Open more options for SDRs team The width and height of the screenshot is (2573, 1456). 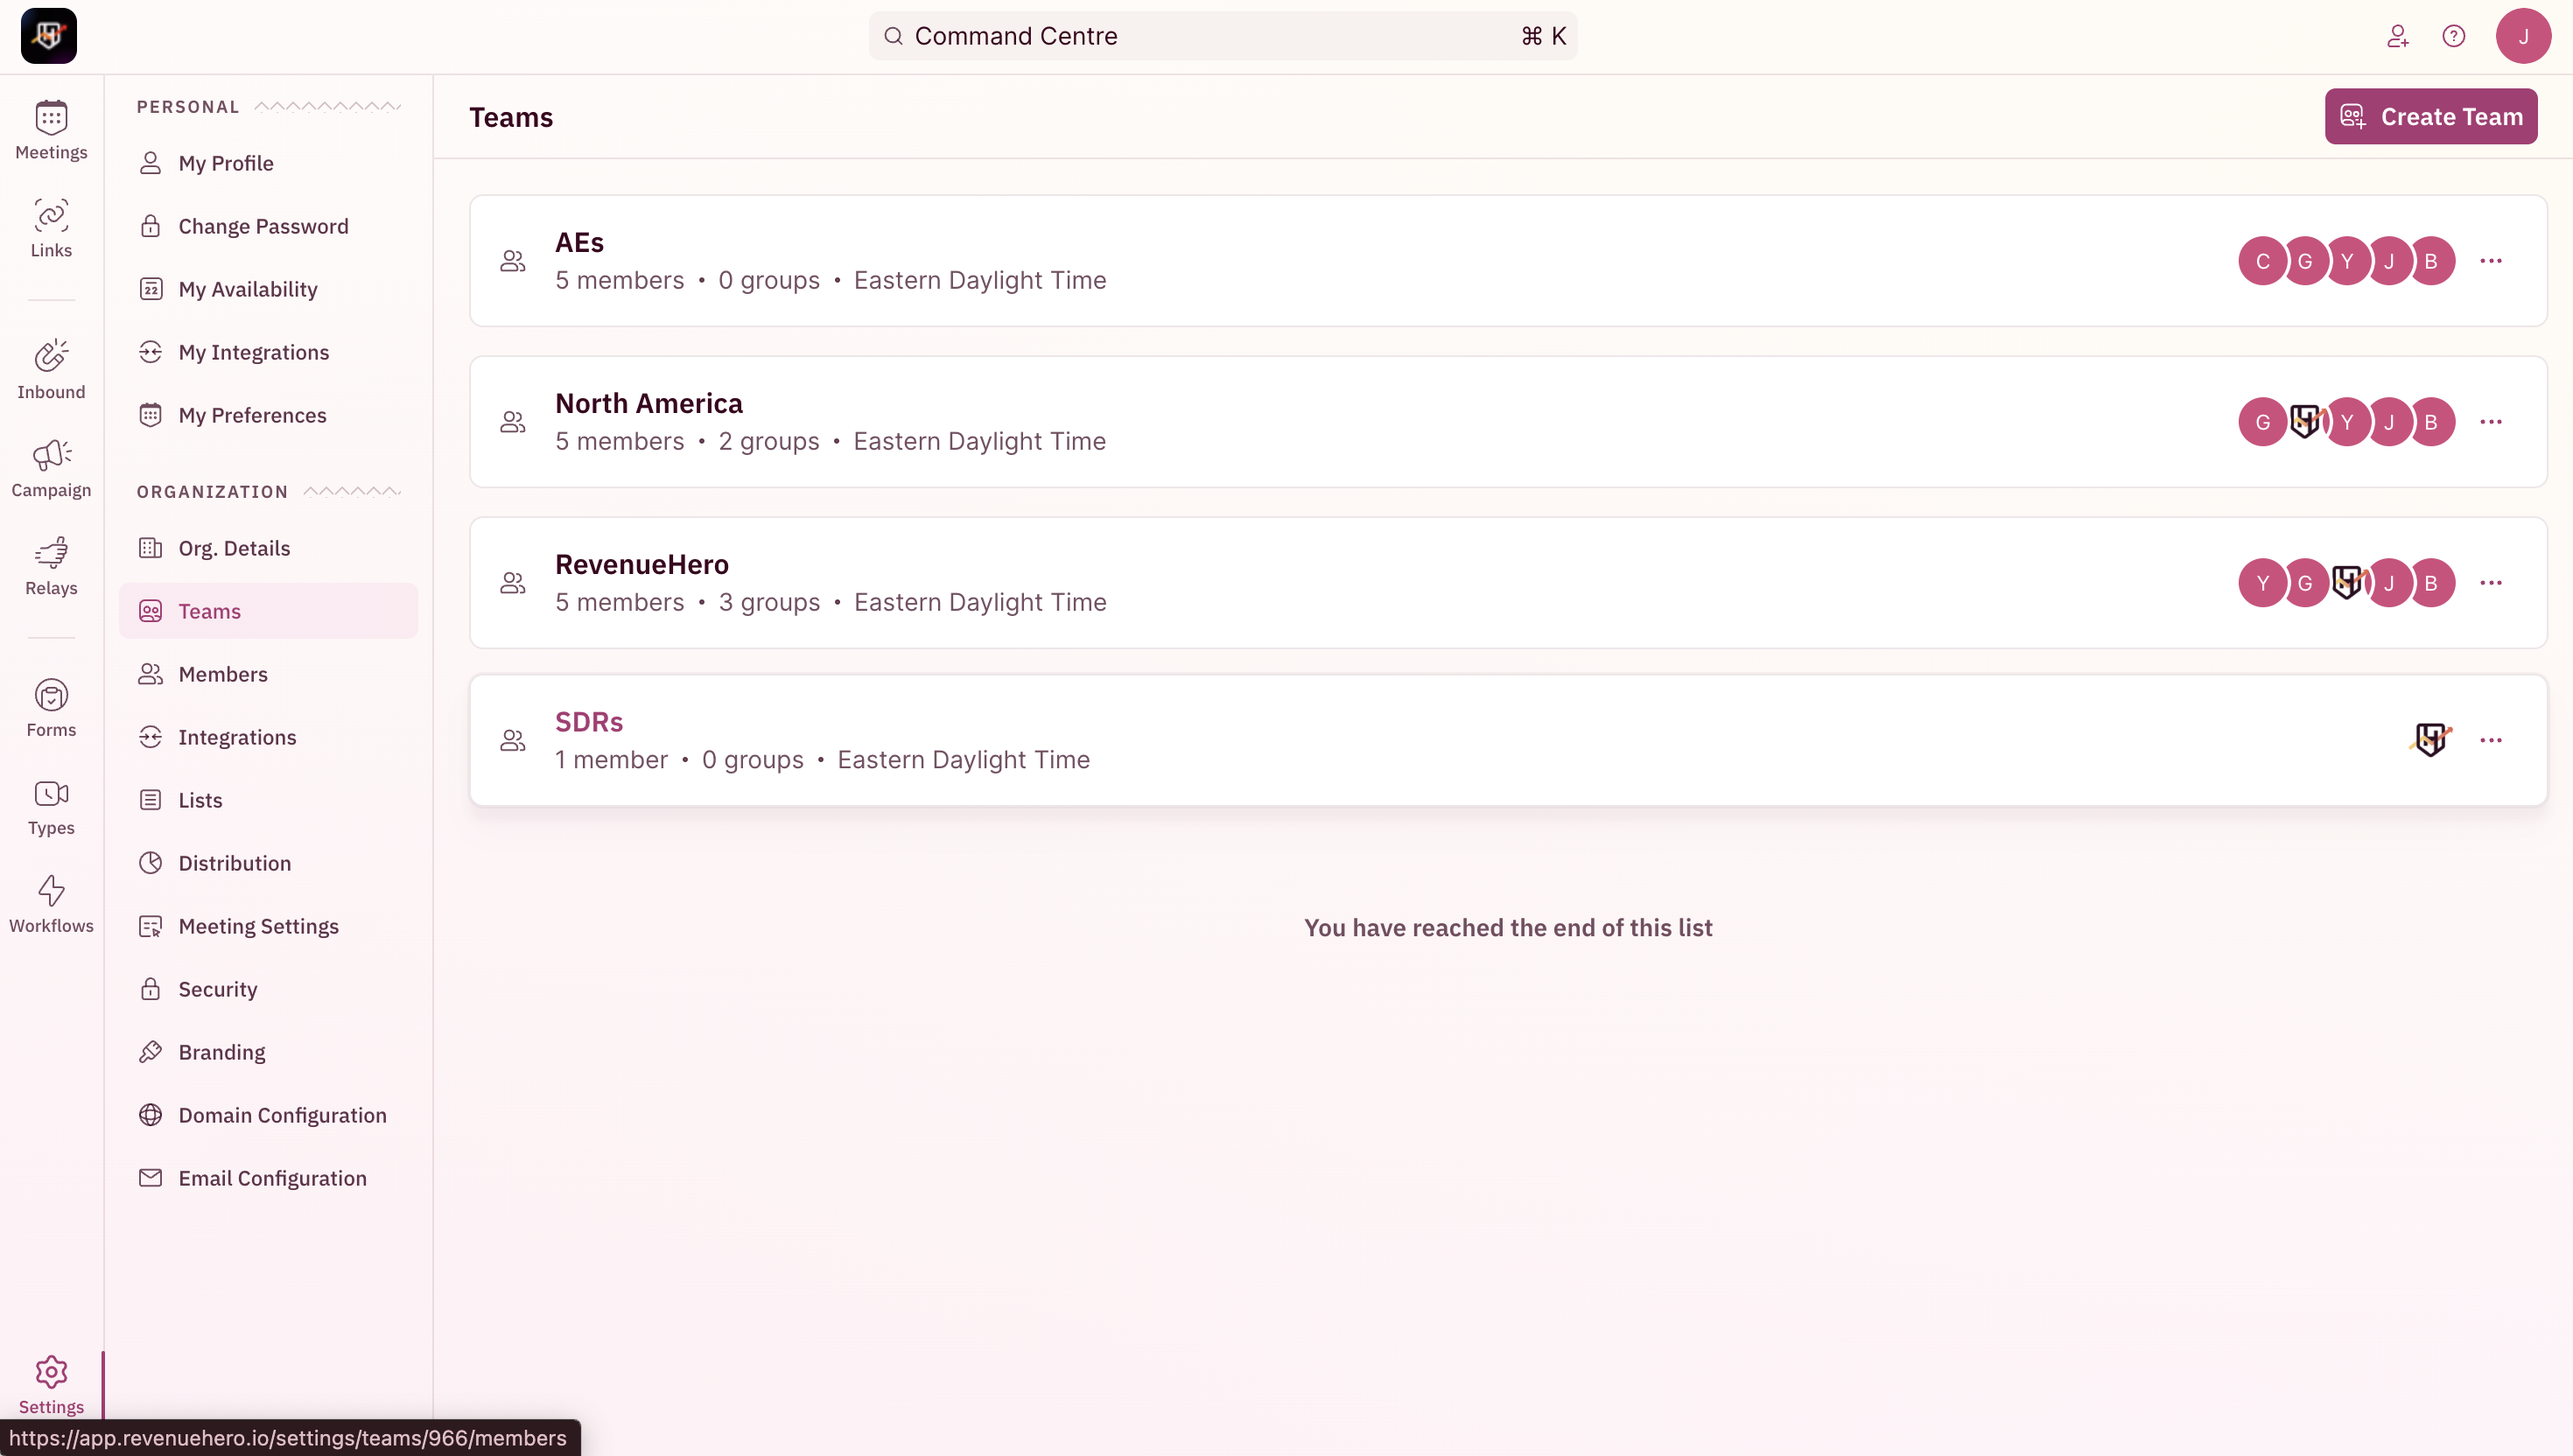pos(2491,740)
